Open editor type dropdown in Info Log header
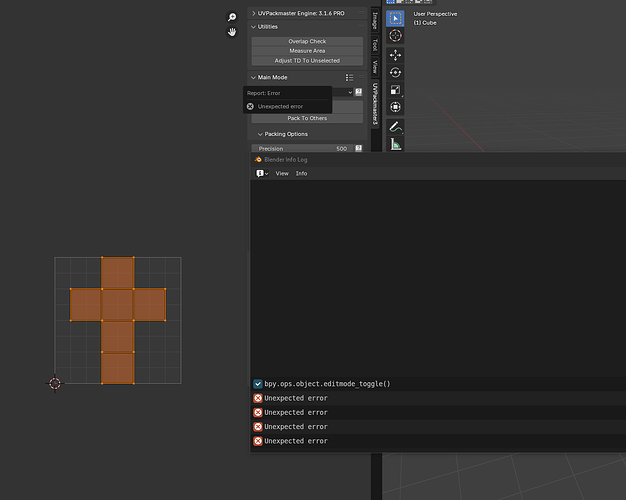626x500 pixels. [262, 173]
